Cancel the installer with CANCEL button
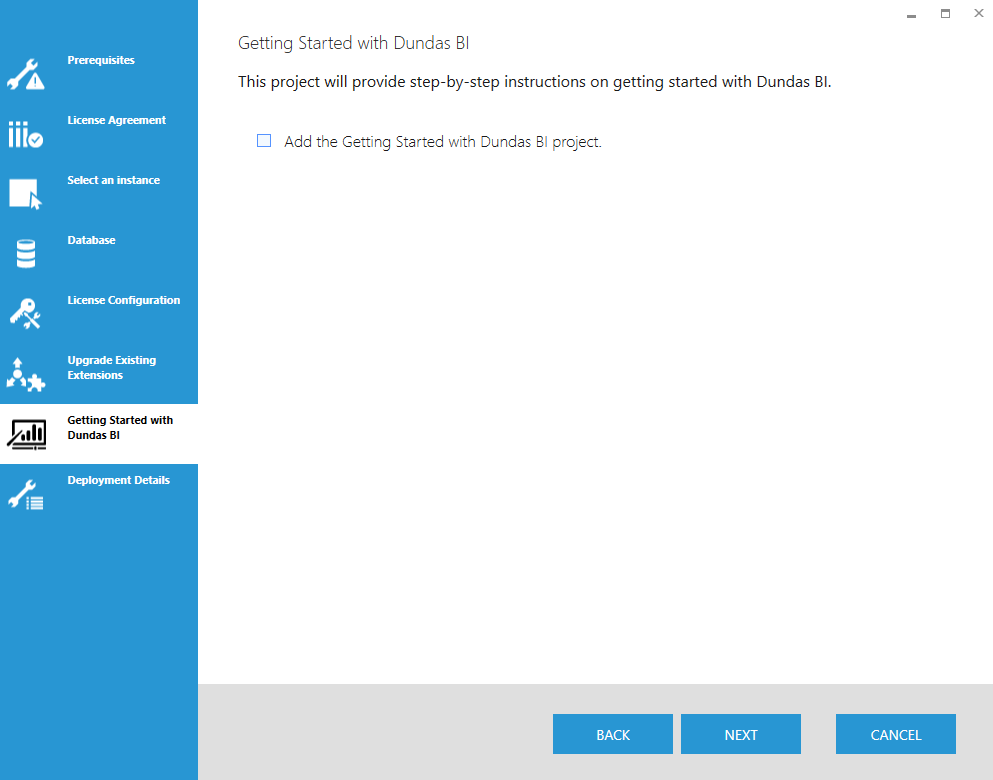The image size is (993, 780). (x=895, y=734)
